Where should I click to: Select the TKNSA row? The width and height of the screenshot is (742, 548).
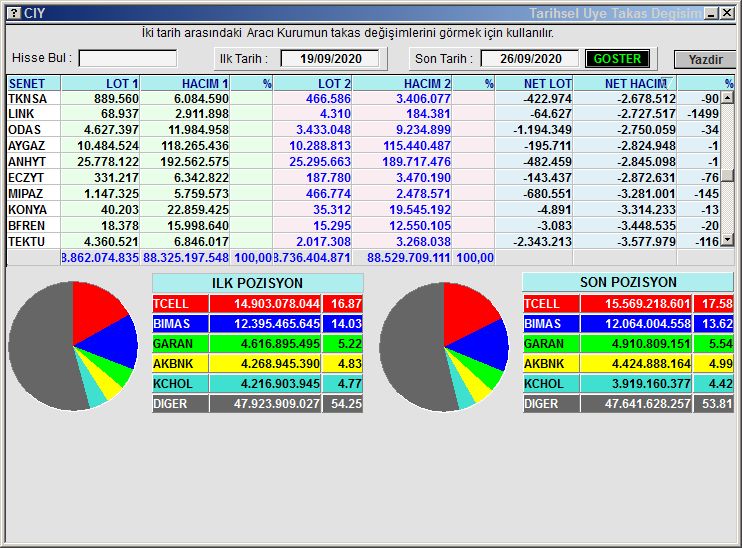tap(363, 98)
